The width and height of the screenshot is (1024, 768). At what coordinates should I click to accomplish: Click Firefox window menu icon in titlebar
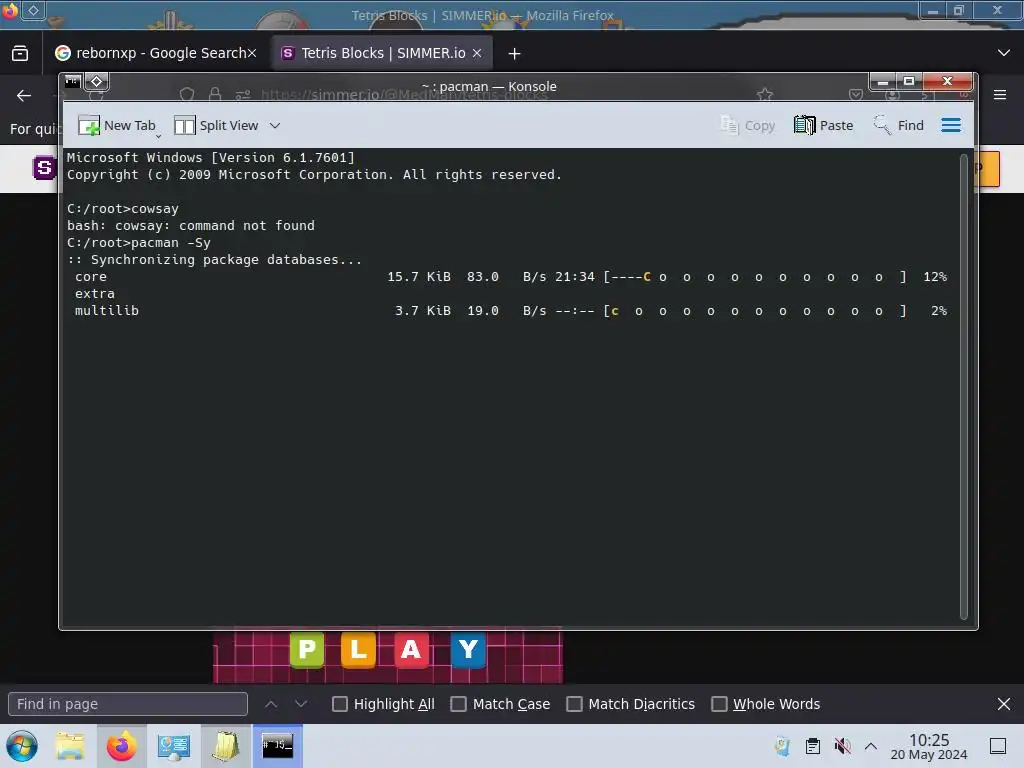(x=9, y=10)
